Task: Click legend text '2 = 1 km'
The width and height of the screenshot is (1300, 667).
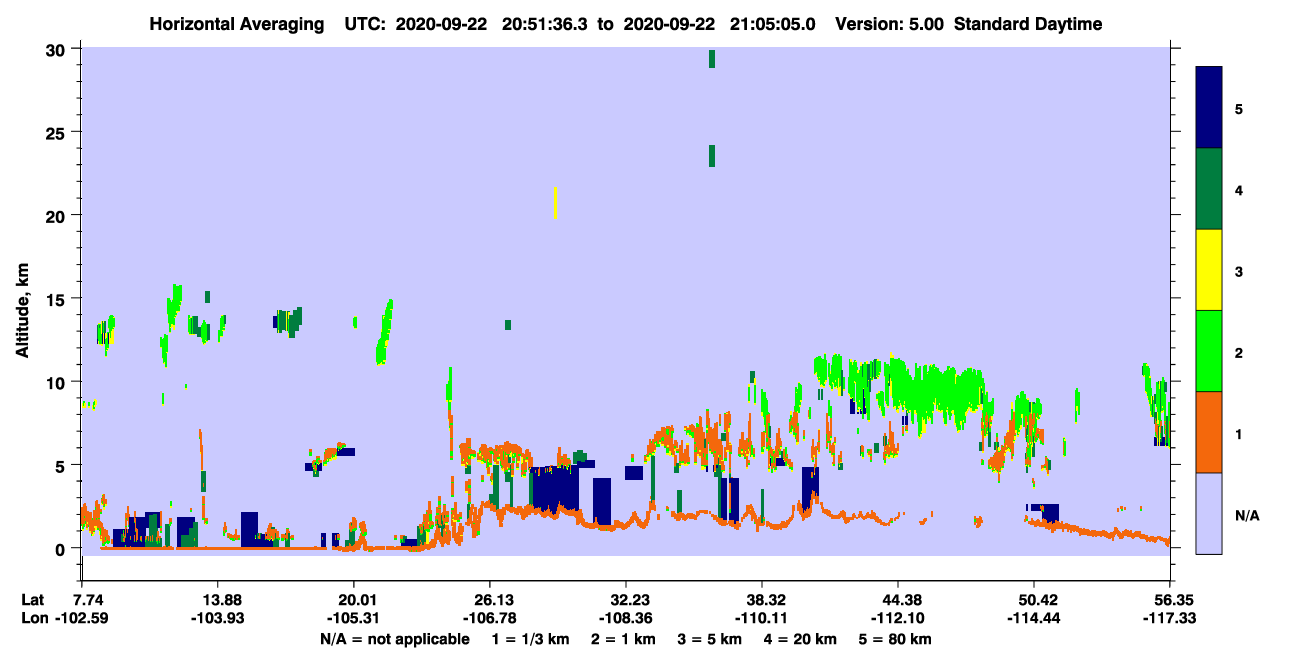Action: [x=623, y=639]
